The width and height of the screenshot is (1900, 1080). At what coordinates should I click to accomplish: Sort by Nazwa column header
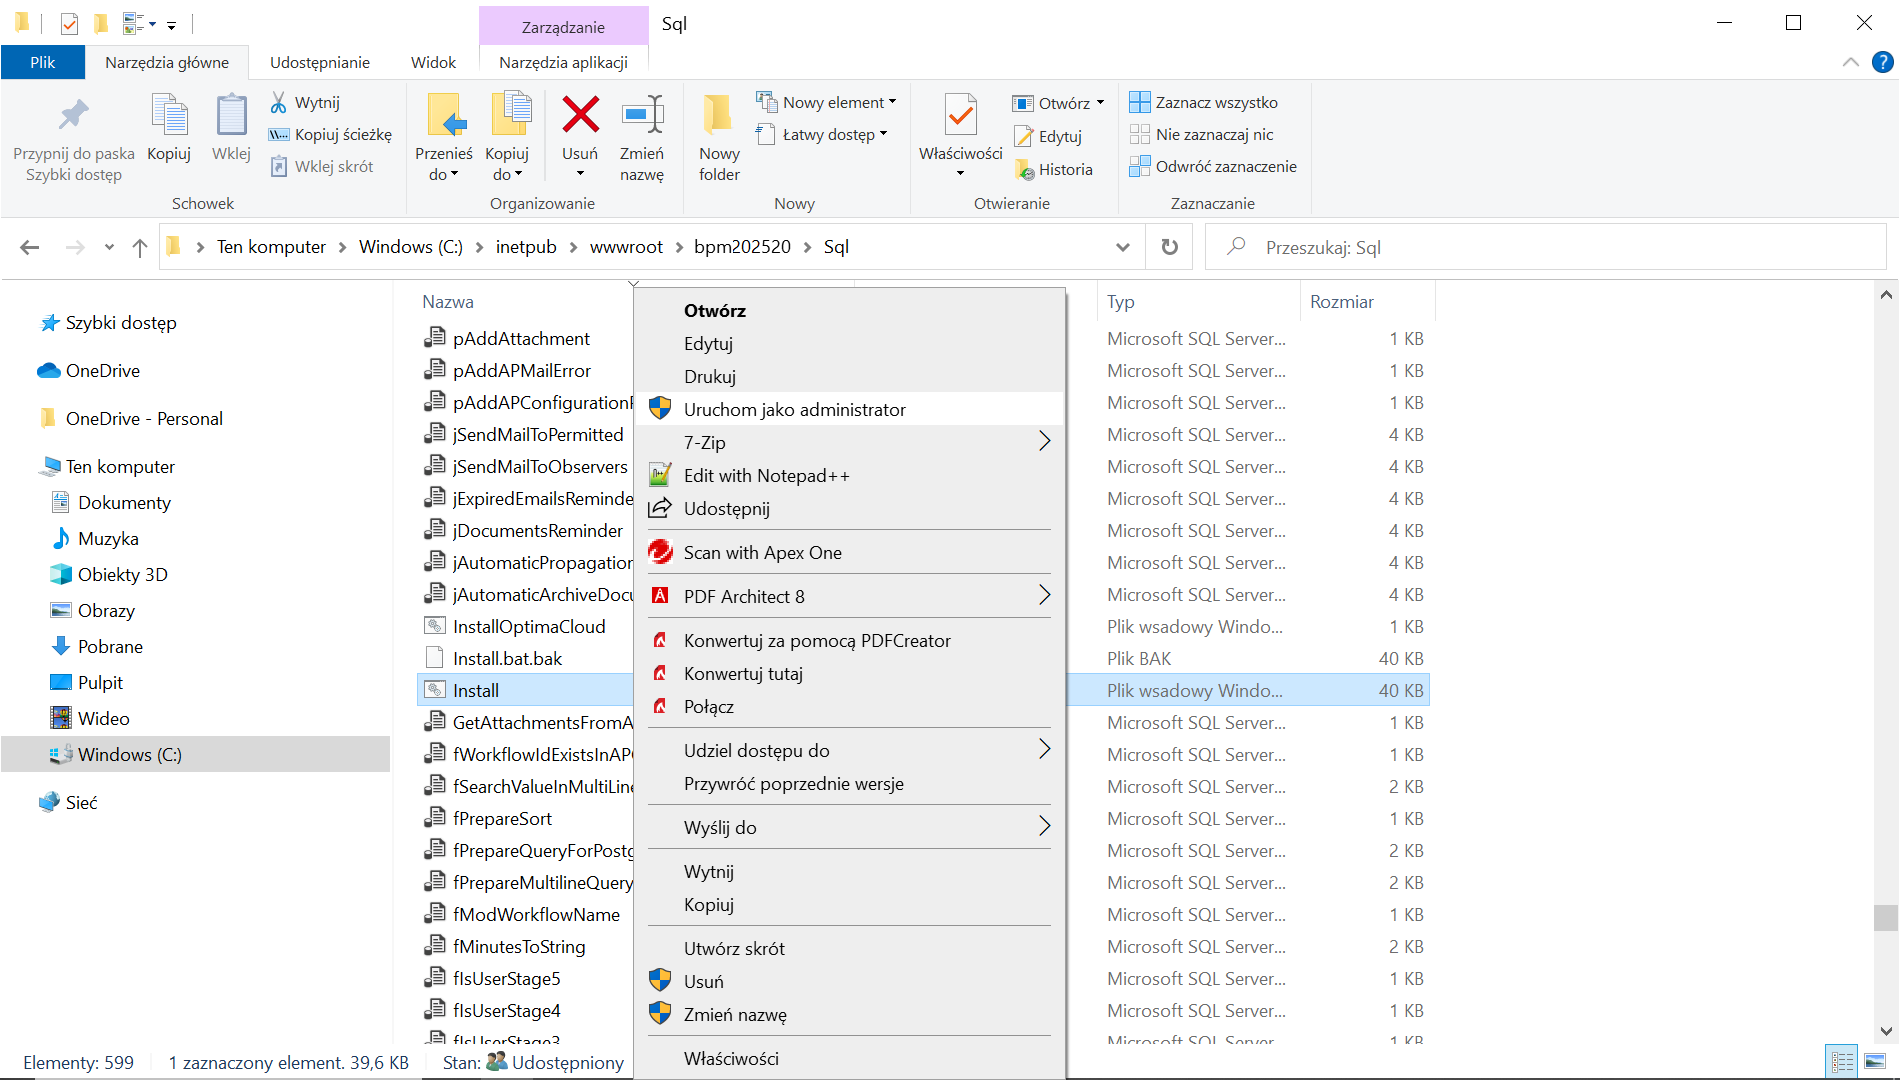coord(448,302)
